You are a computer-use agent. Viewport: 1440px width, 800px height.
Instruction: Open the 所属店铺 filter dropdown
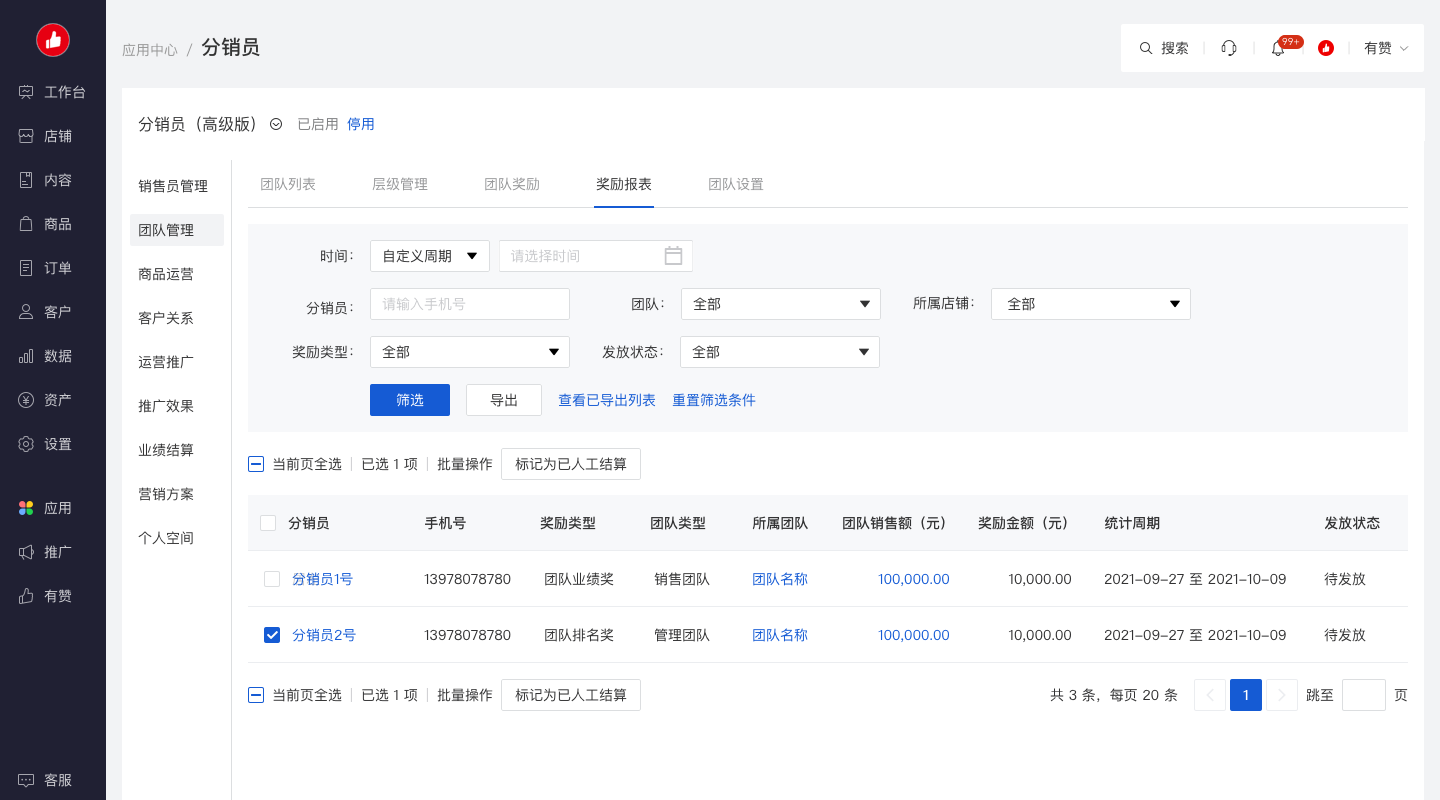[x=1091, y=304]
